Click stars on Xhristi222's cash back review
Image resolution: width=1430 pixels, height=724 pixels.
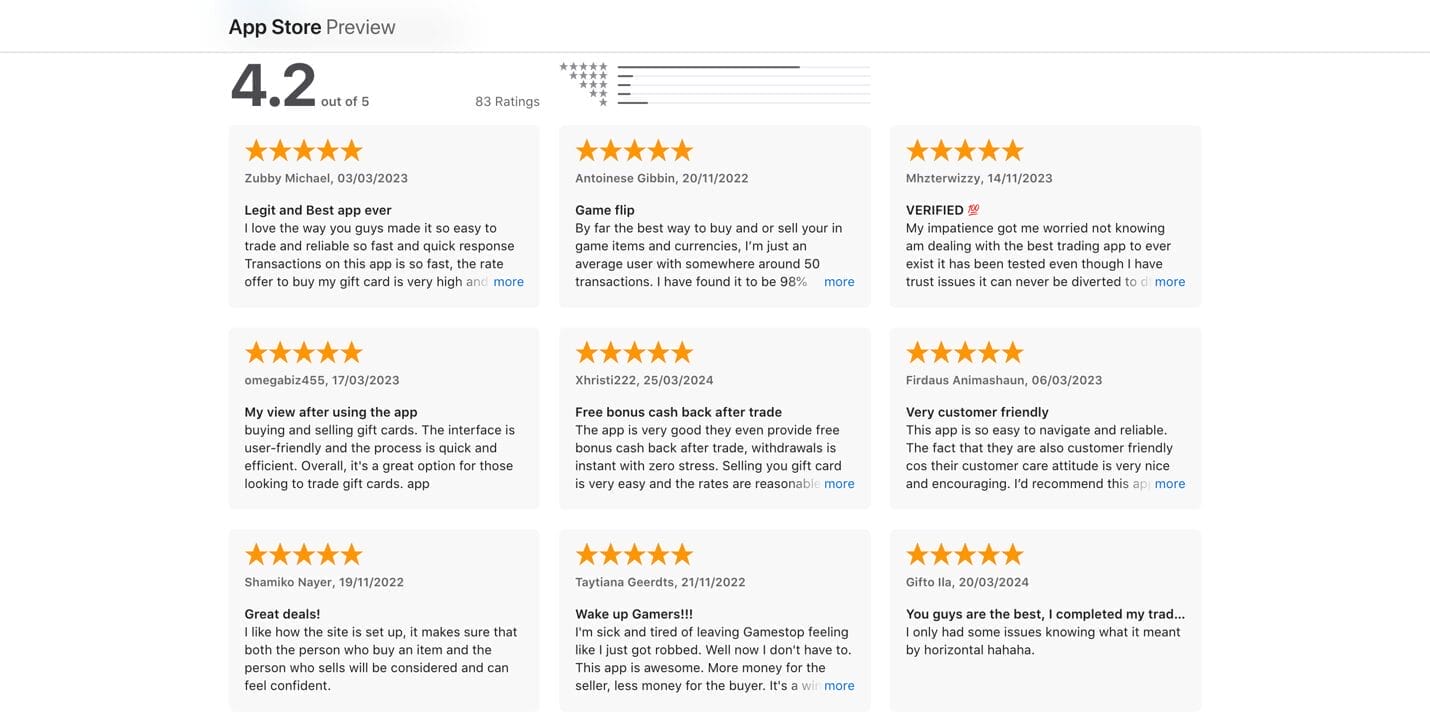click(x=634, y=353)
